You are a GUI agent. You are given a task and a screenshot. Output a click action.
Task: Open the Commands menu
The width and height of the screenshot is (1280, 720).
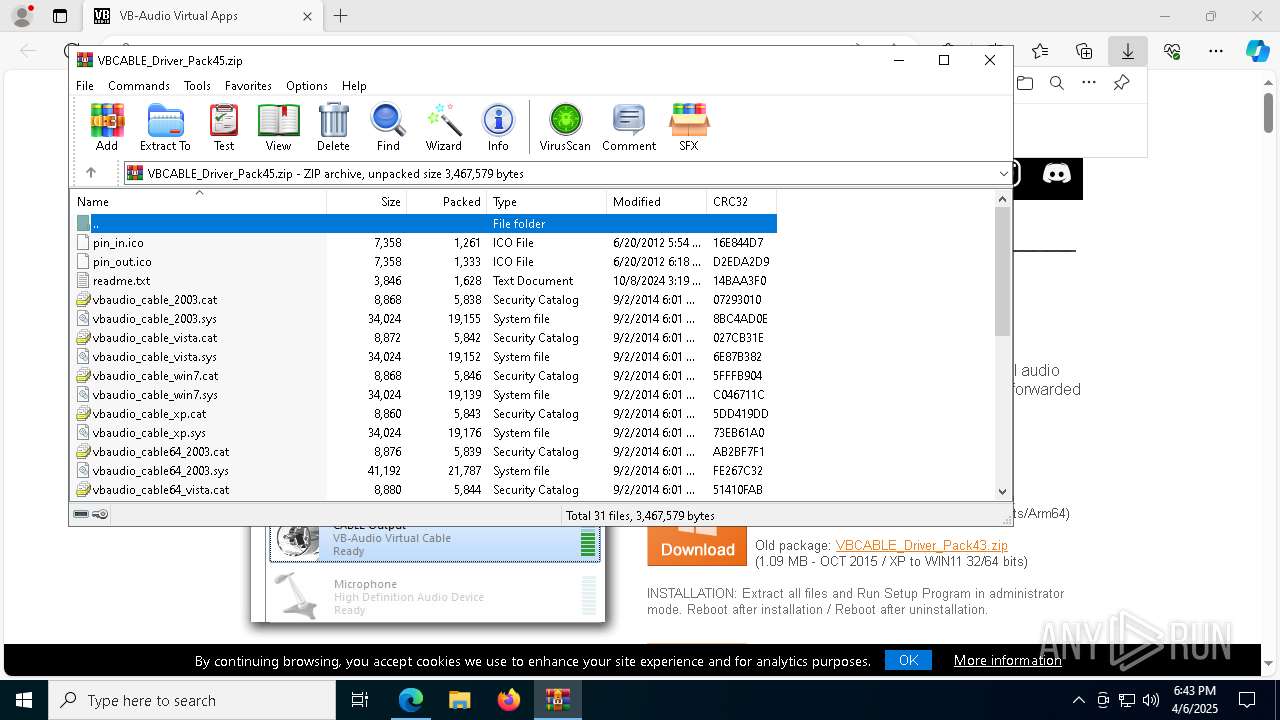(139, 86)
